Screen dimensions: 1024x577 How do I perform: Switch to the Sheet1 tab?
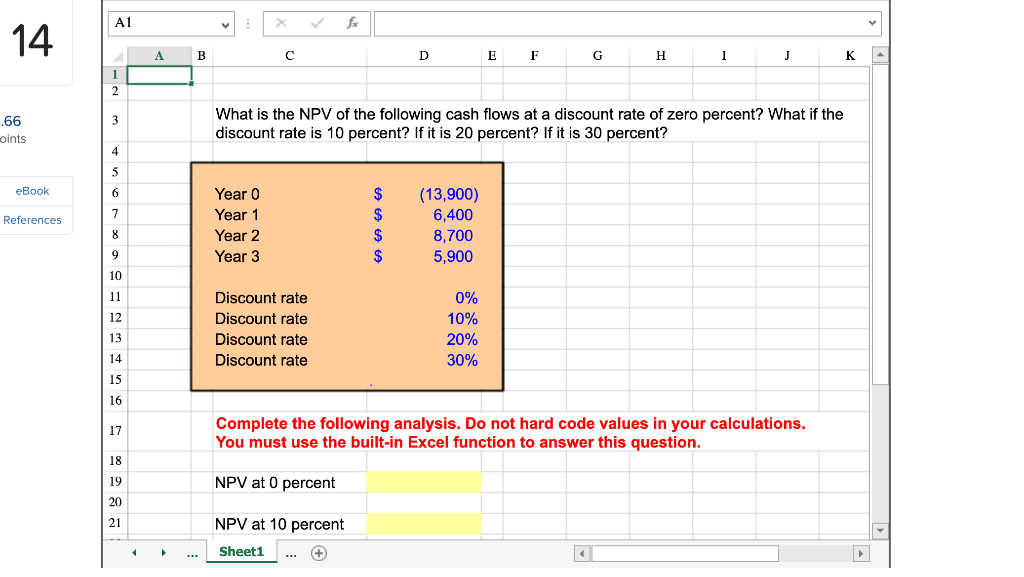click(242, 552)
